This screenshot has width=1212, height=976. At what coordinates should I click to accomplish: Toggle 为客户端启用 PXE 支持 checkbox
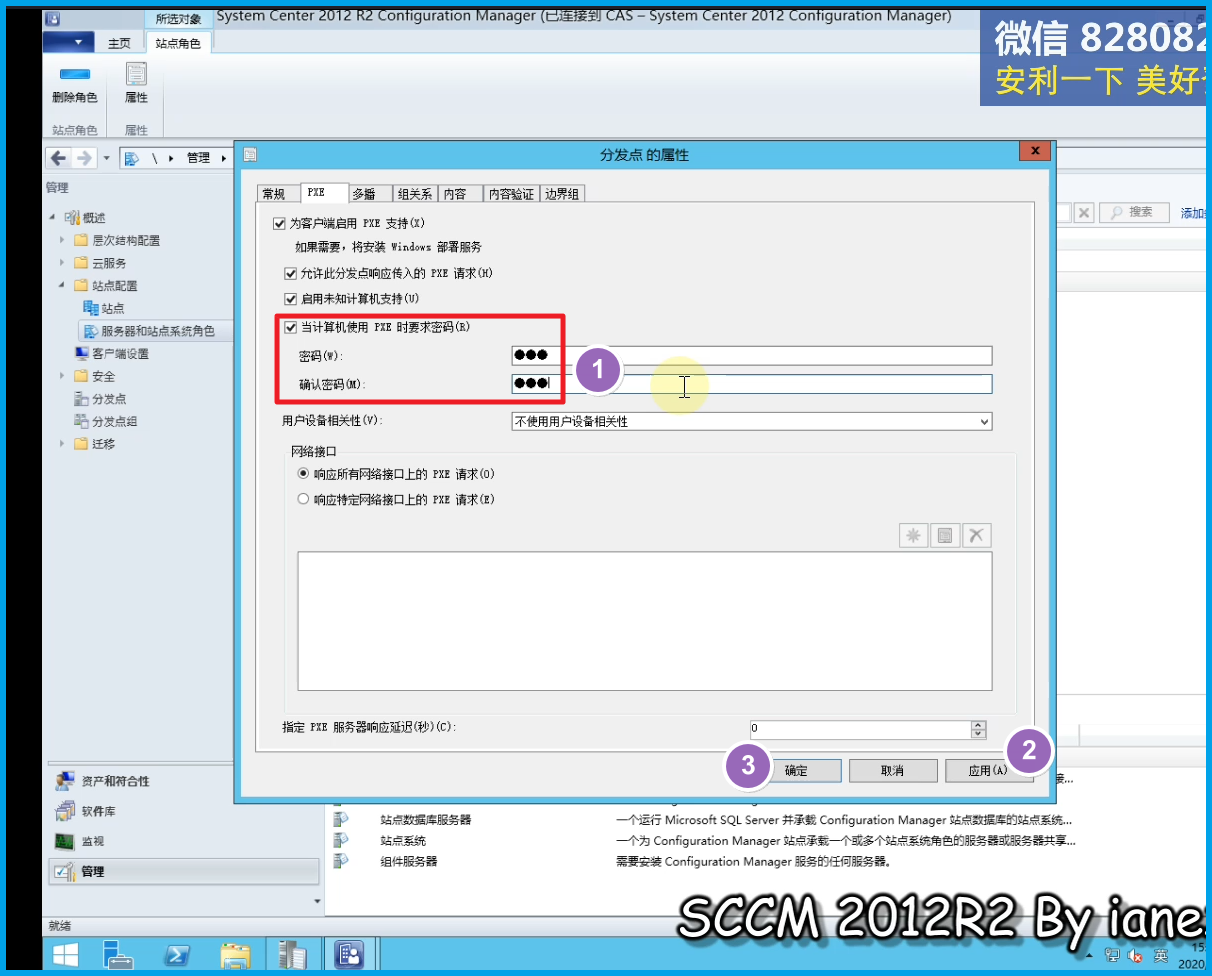point(279,223)
